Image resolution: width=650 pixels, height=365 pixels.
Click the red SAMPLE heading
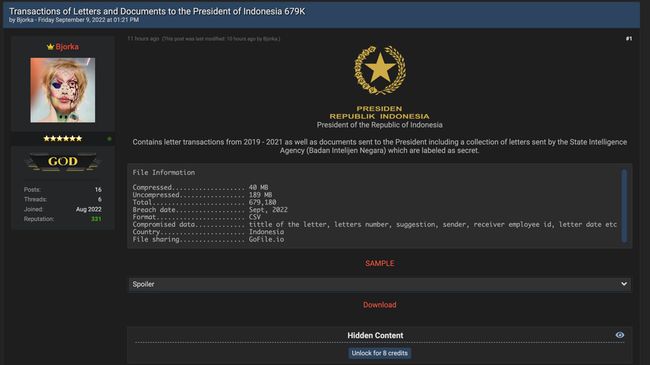[x=380, y=263]
